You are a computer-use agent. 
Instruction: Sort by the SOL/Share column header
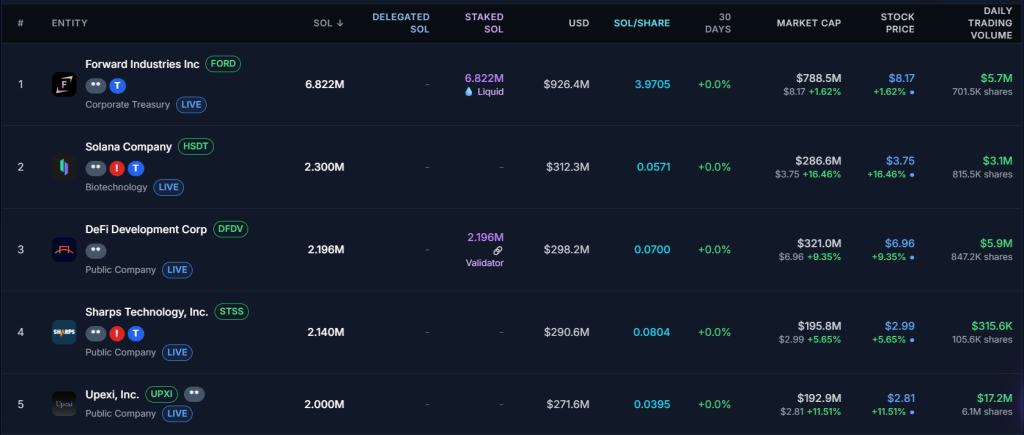pos(641,23)
